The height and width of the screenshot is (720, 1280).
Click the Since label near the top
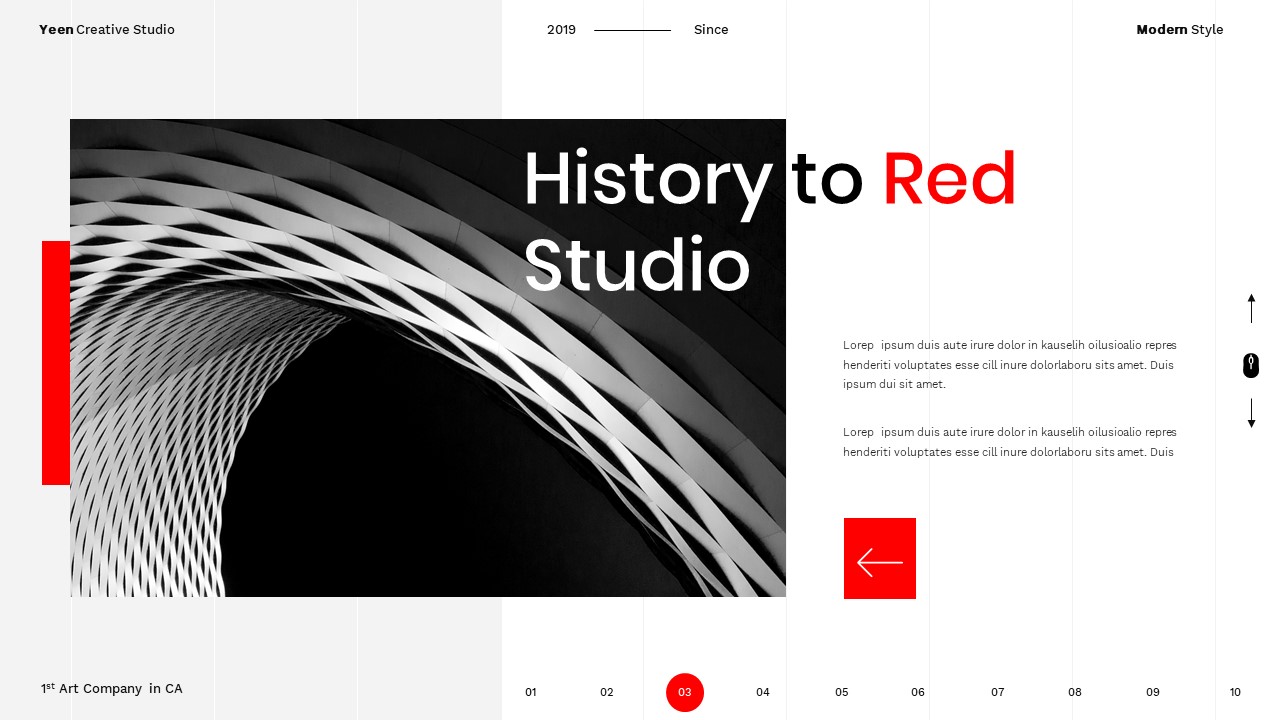click(x=711, y=30)
